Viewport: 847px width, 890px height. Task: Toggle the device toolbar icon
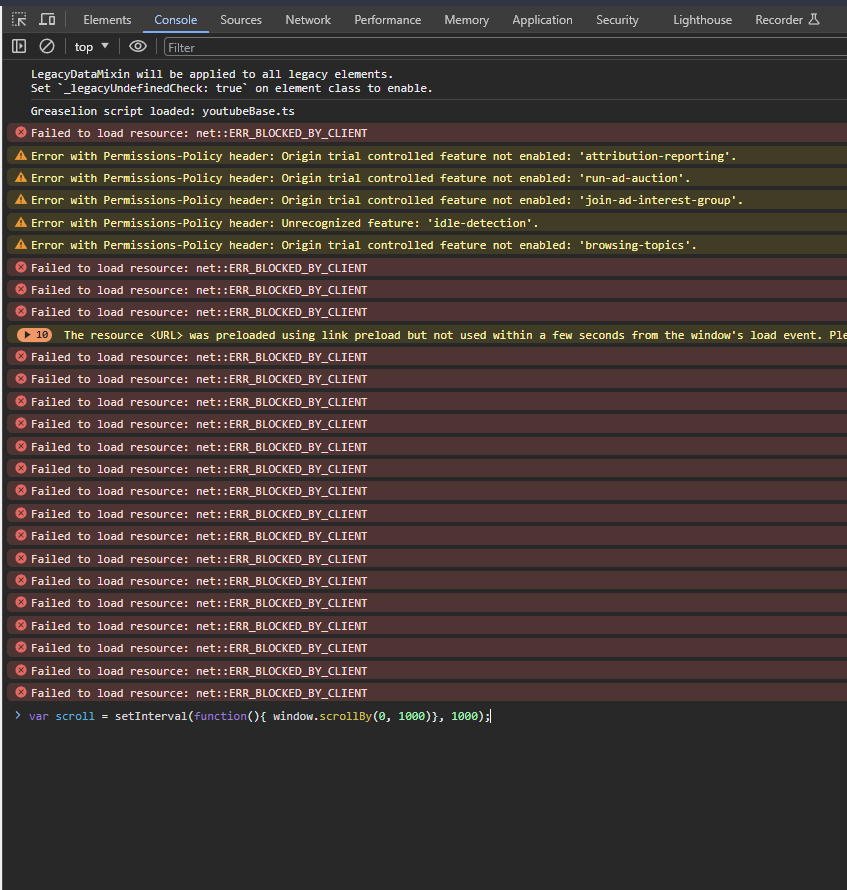(47, 20)
